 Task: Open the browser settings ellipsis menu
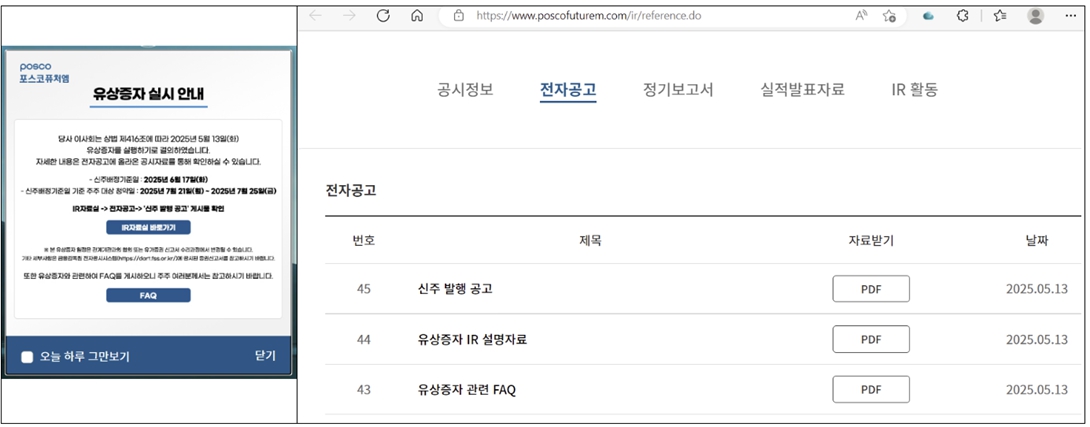pyautogui.click(x=1071, y=16)
